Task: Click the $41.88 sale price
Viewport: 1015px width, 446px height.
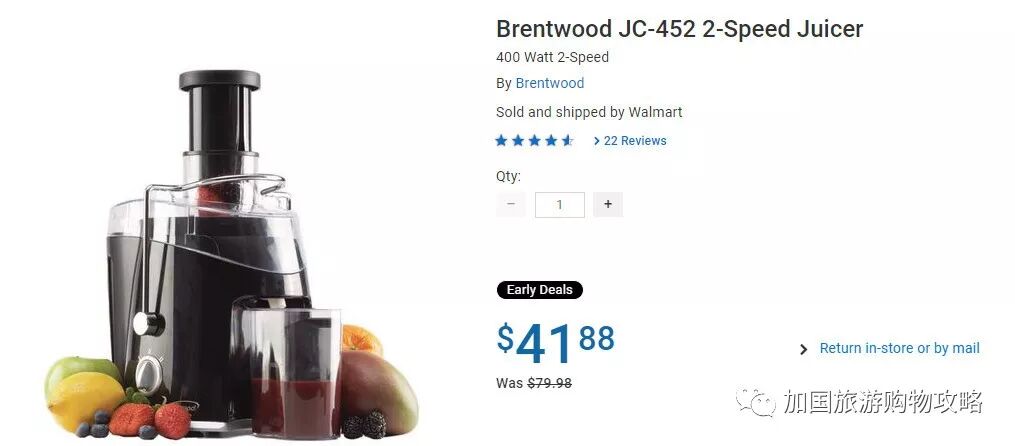Action: (555, 343)
